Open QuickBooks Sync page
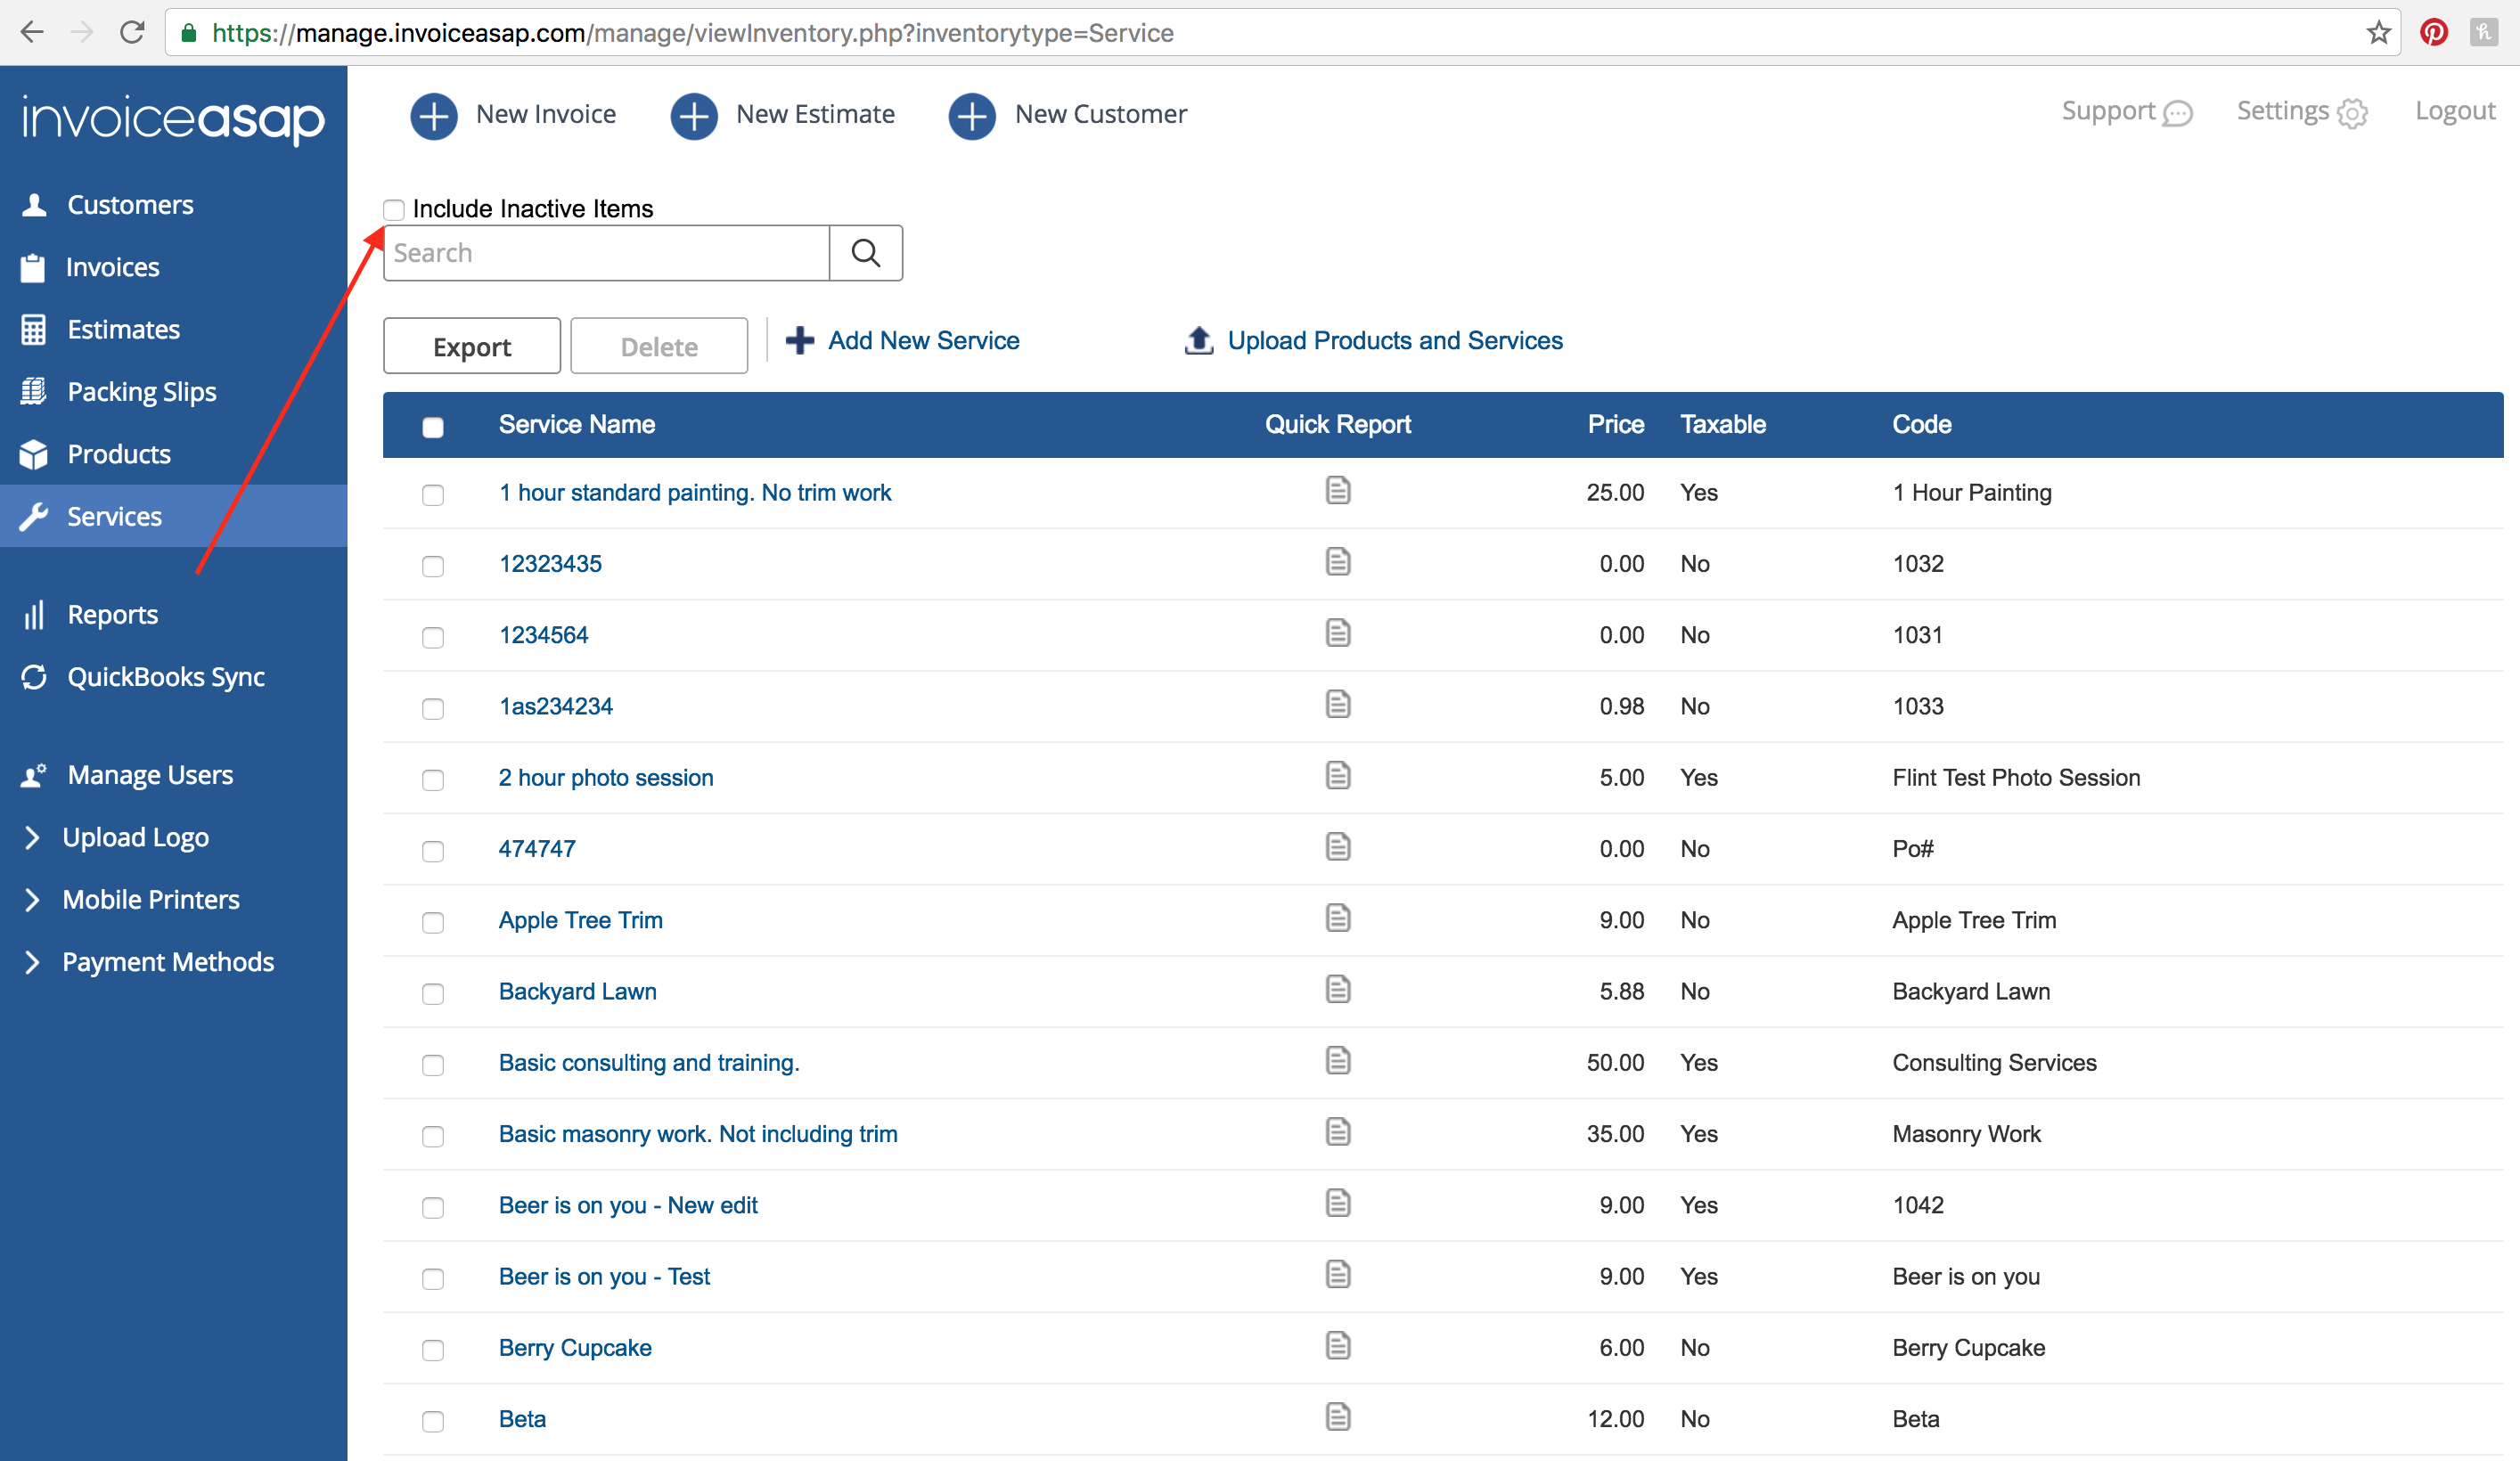The width and height of the screenshot is (2520, 1461). 166,677
